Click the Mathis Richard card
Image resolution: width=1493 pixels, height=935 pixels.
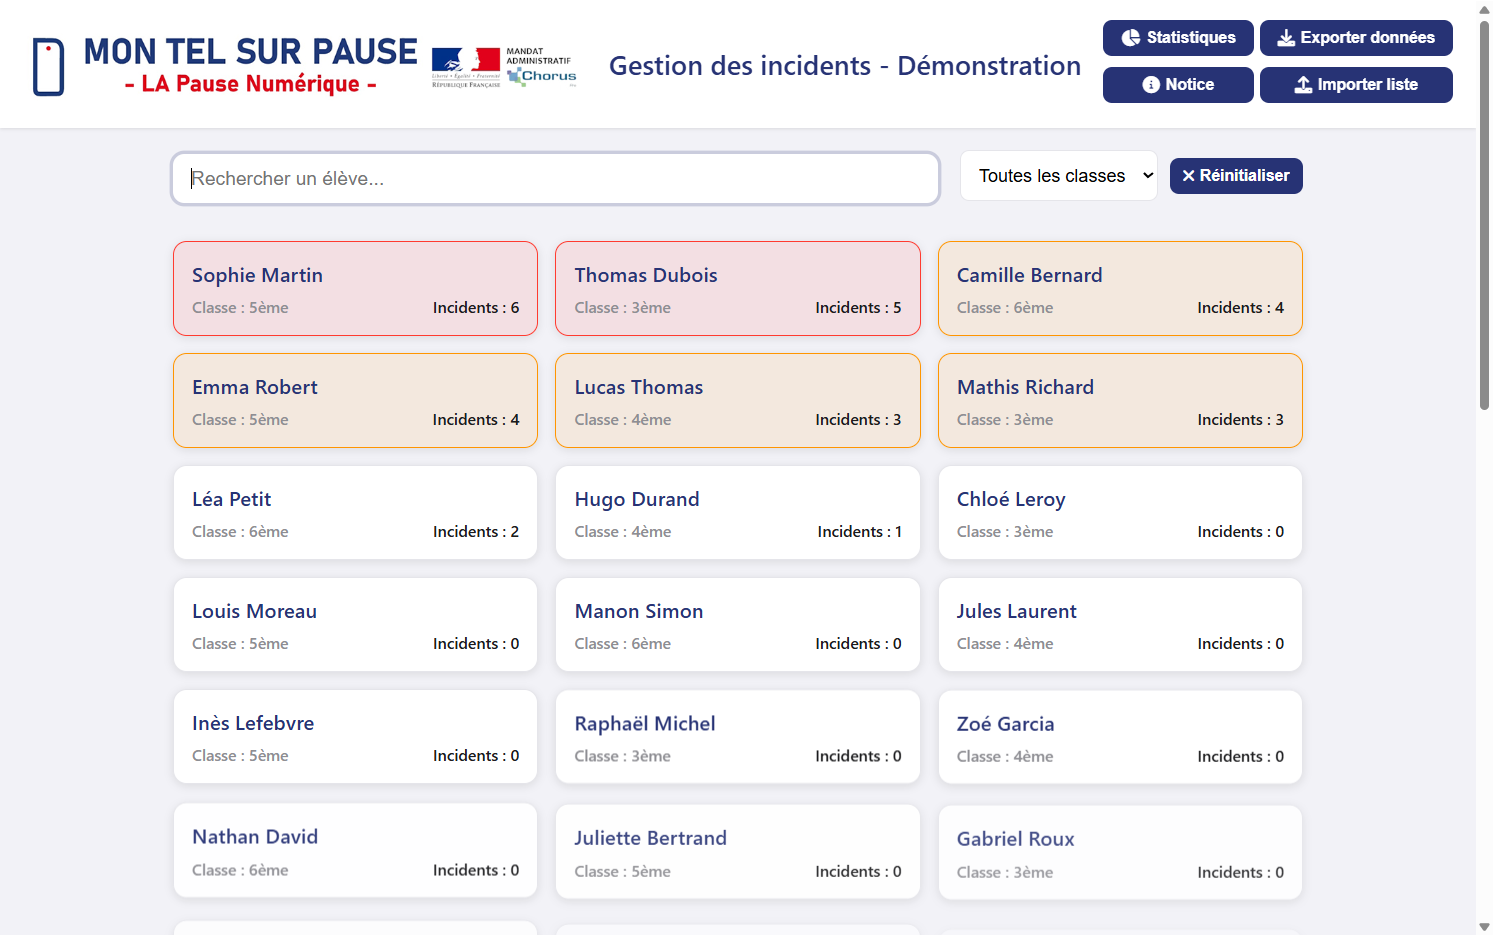[1120, 400]
